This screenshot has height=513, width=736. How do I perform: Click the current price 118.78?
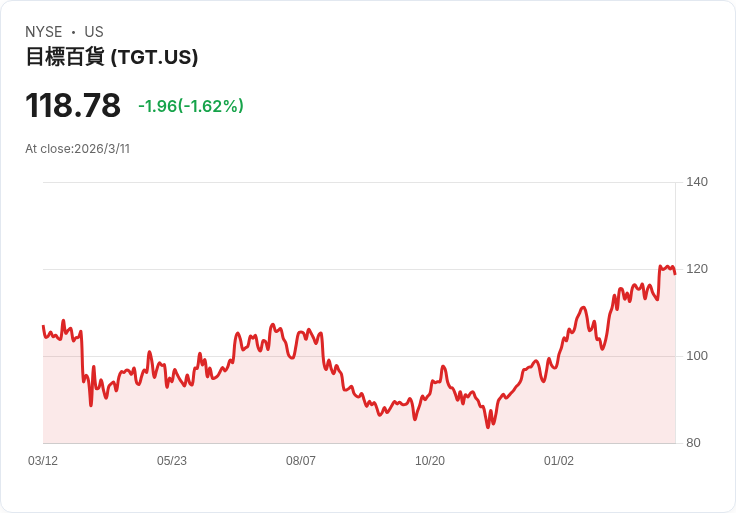coord(73,105)
